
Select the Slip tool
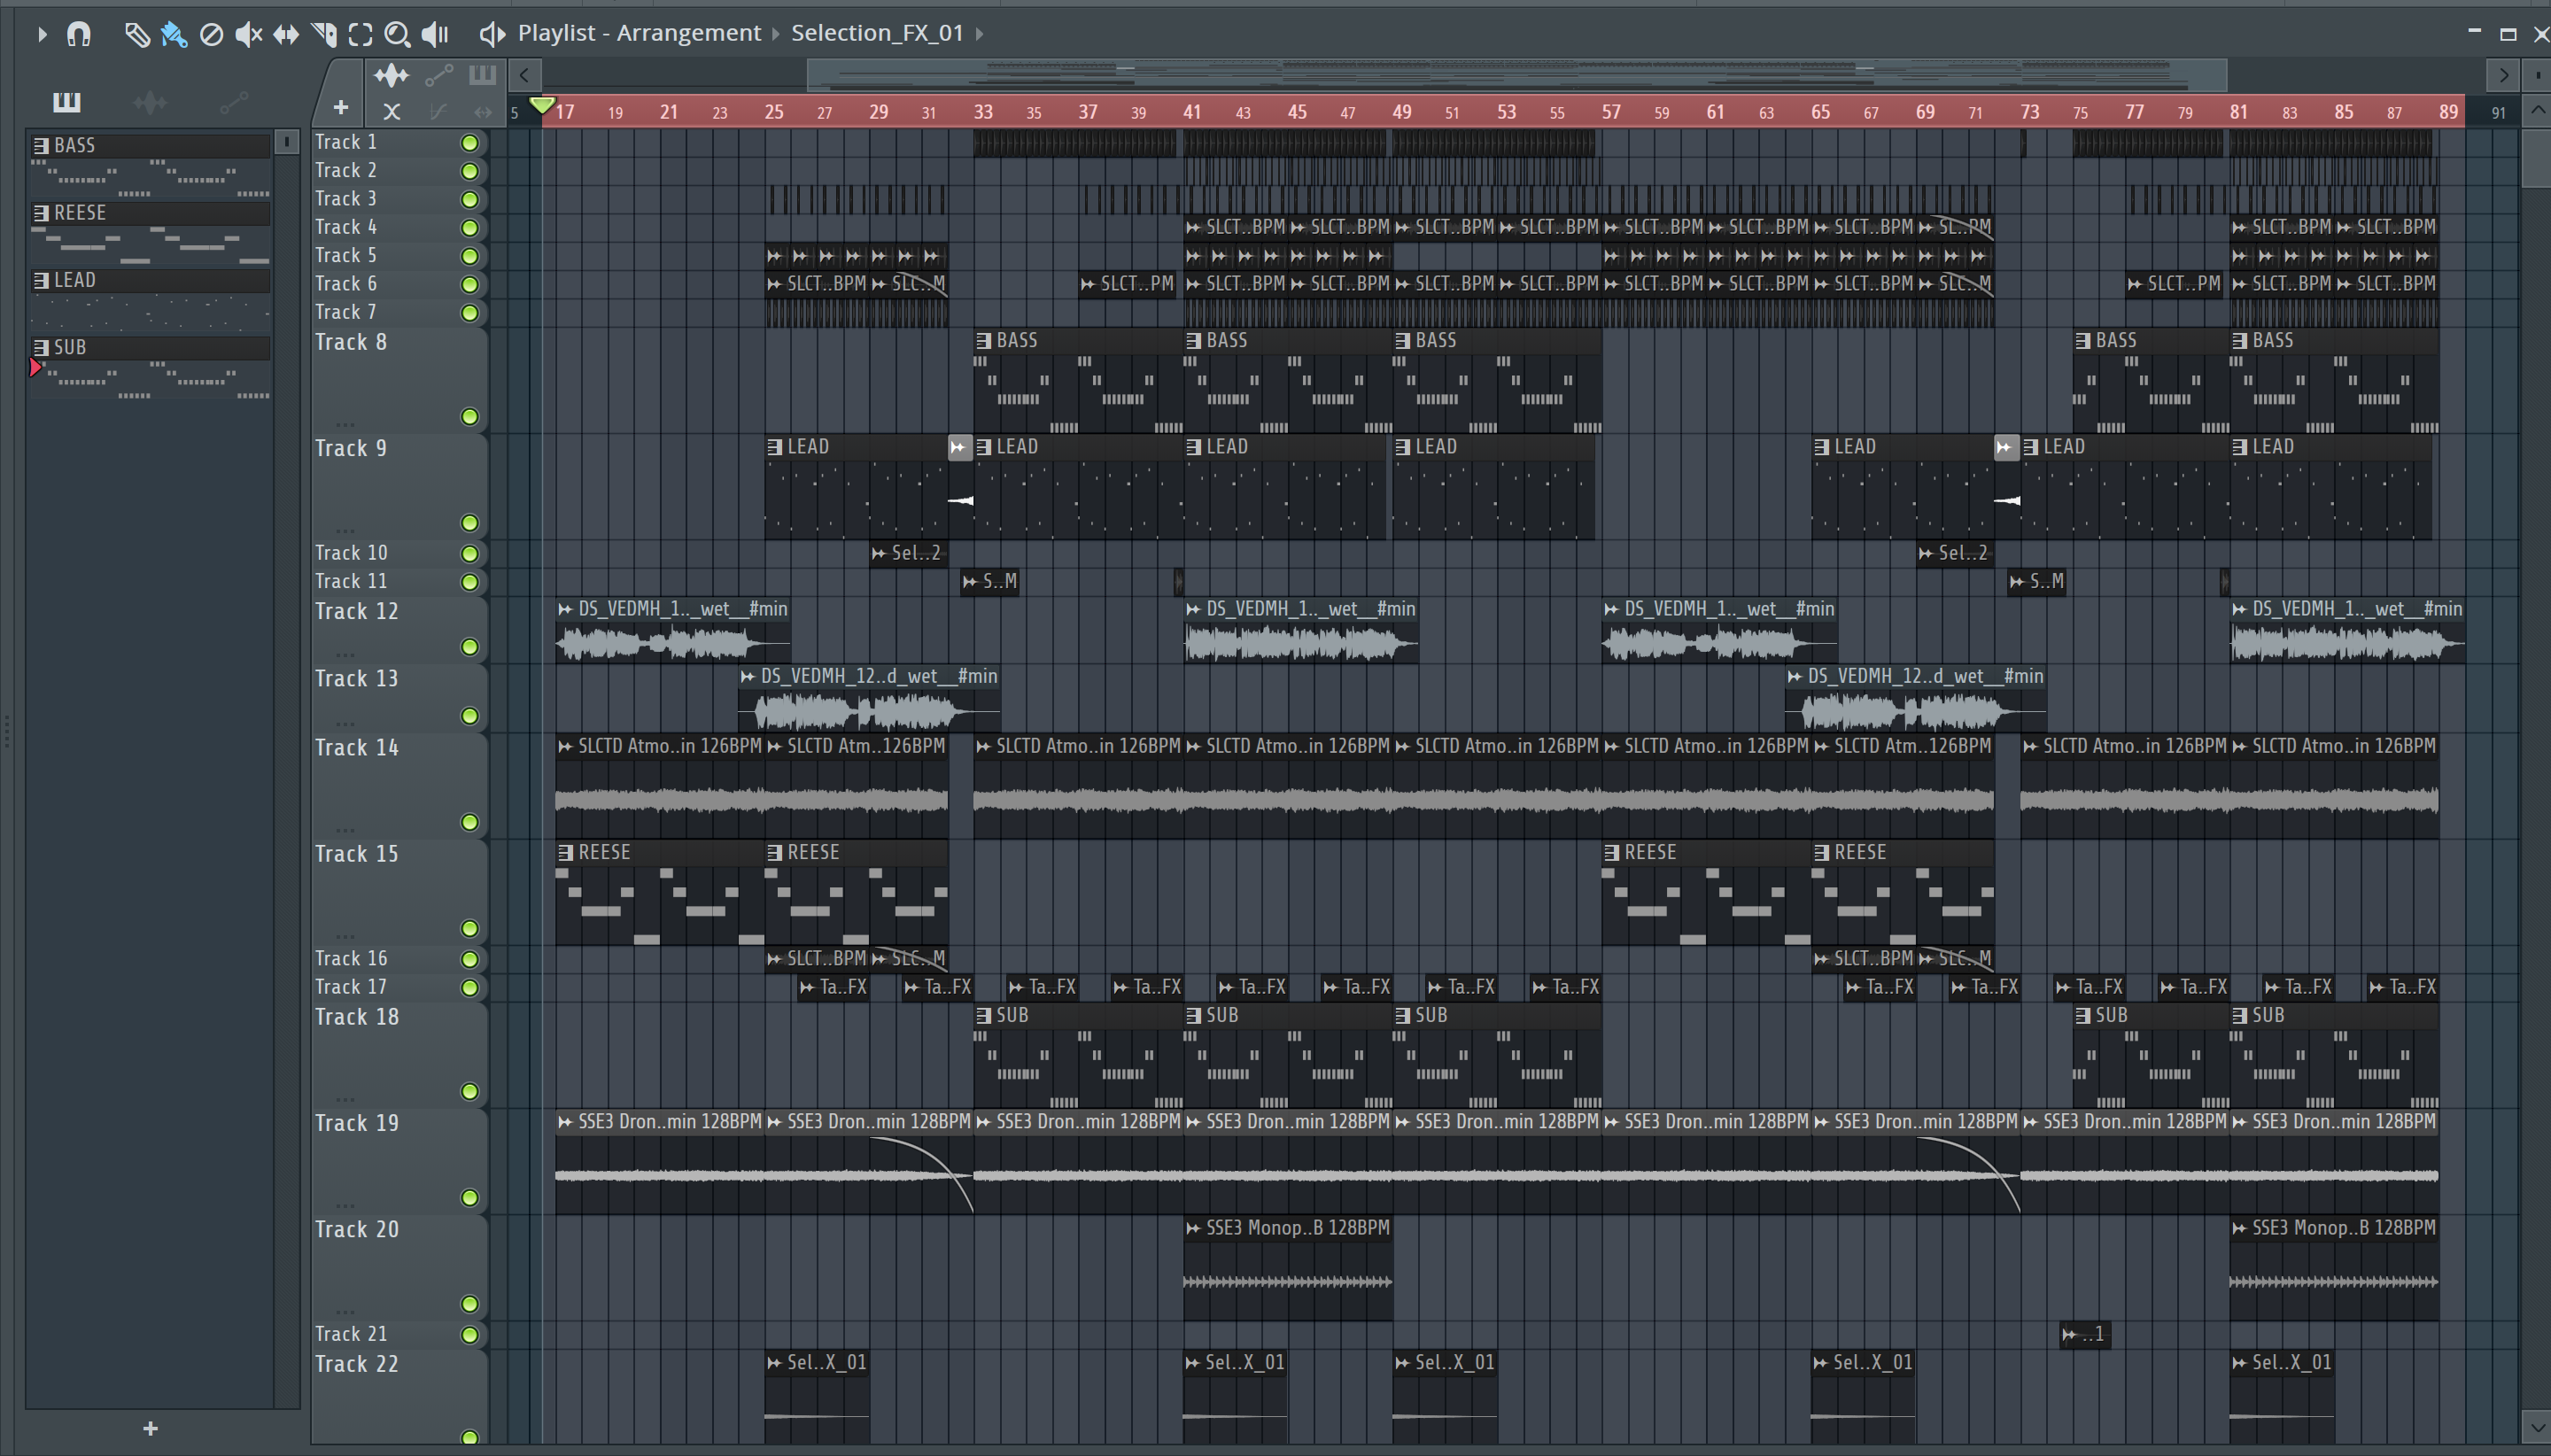tap(286, 35)
